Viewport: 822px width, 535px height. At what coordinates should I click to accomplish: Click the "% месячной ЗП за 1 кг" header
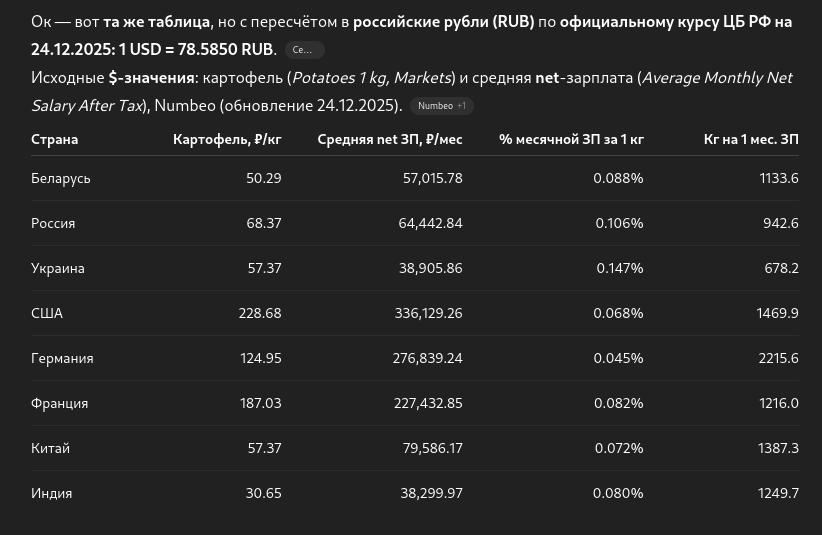point(571,140)
